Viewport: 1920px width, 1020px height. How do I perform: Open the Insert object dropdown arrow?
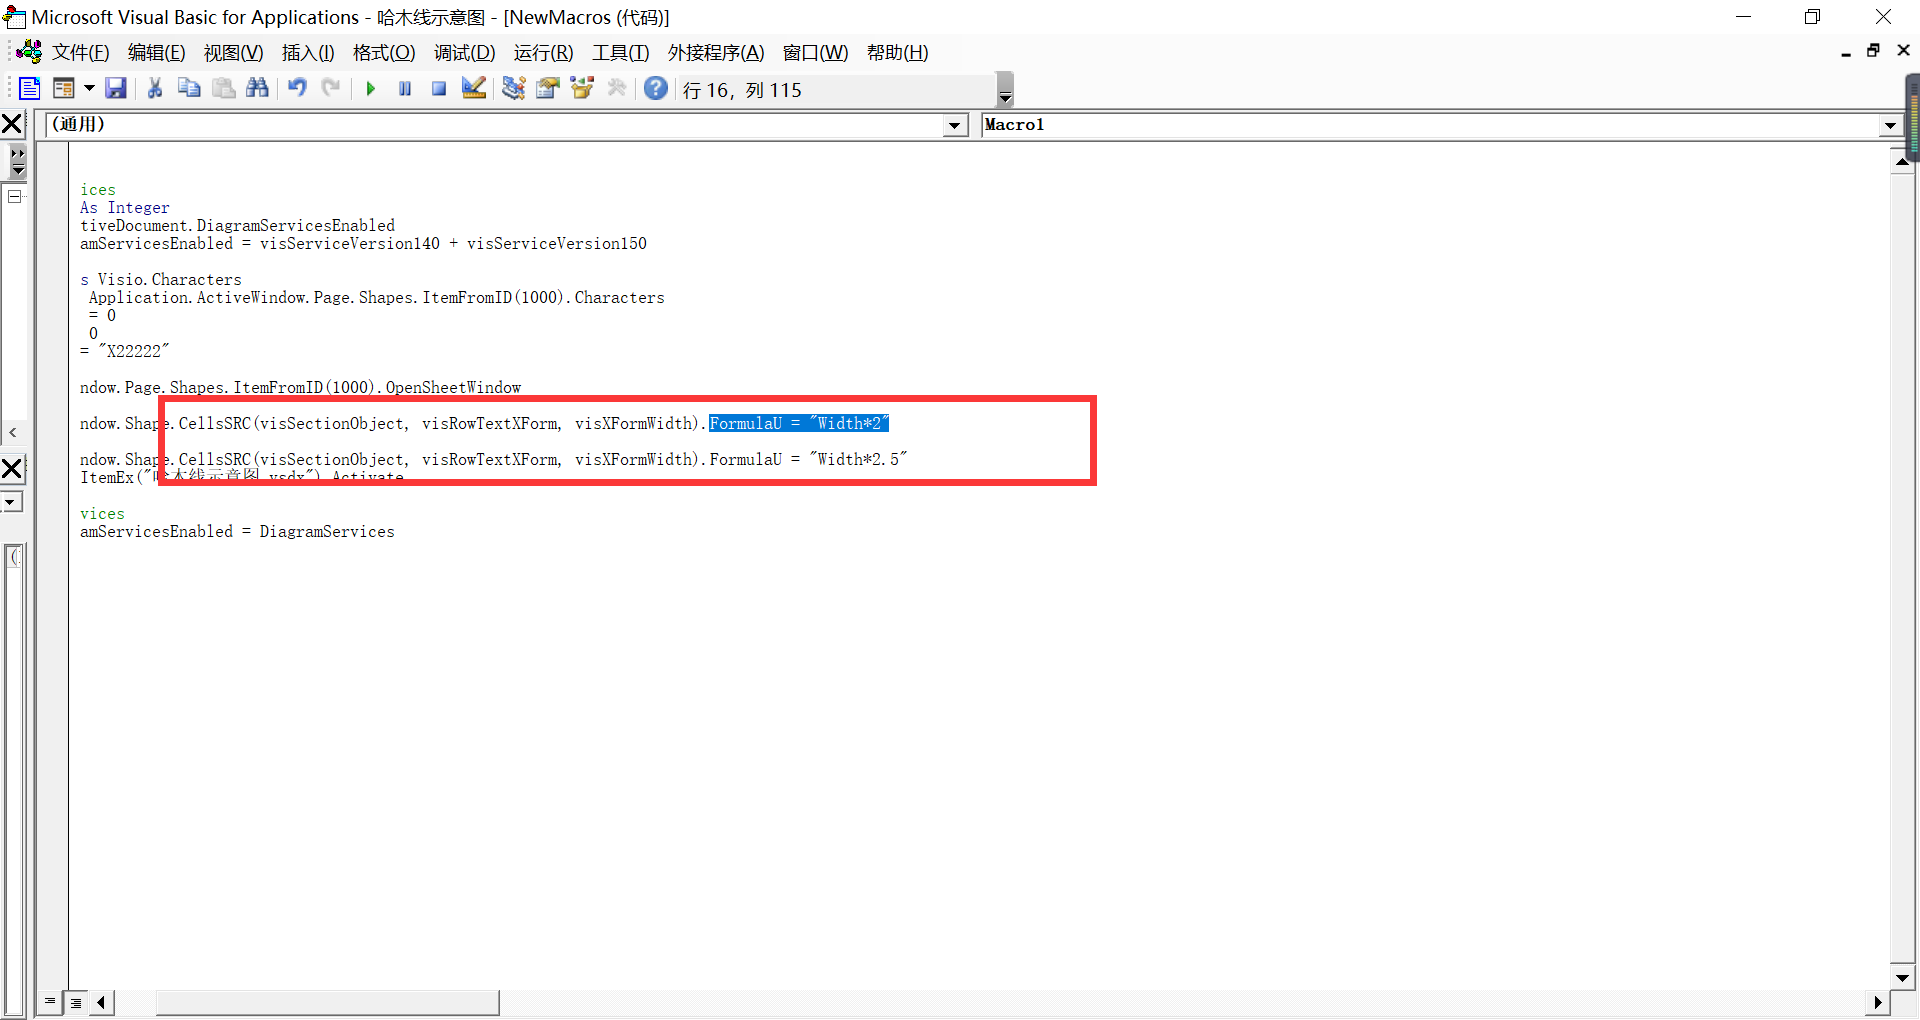89,89
